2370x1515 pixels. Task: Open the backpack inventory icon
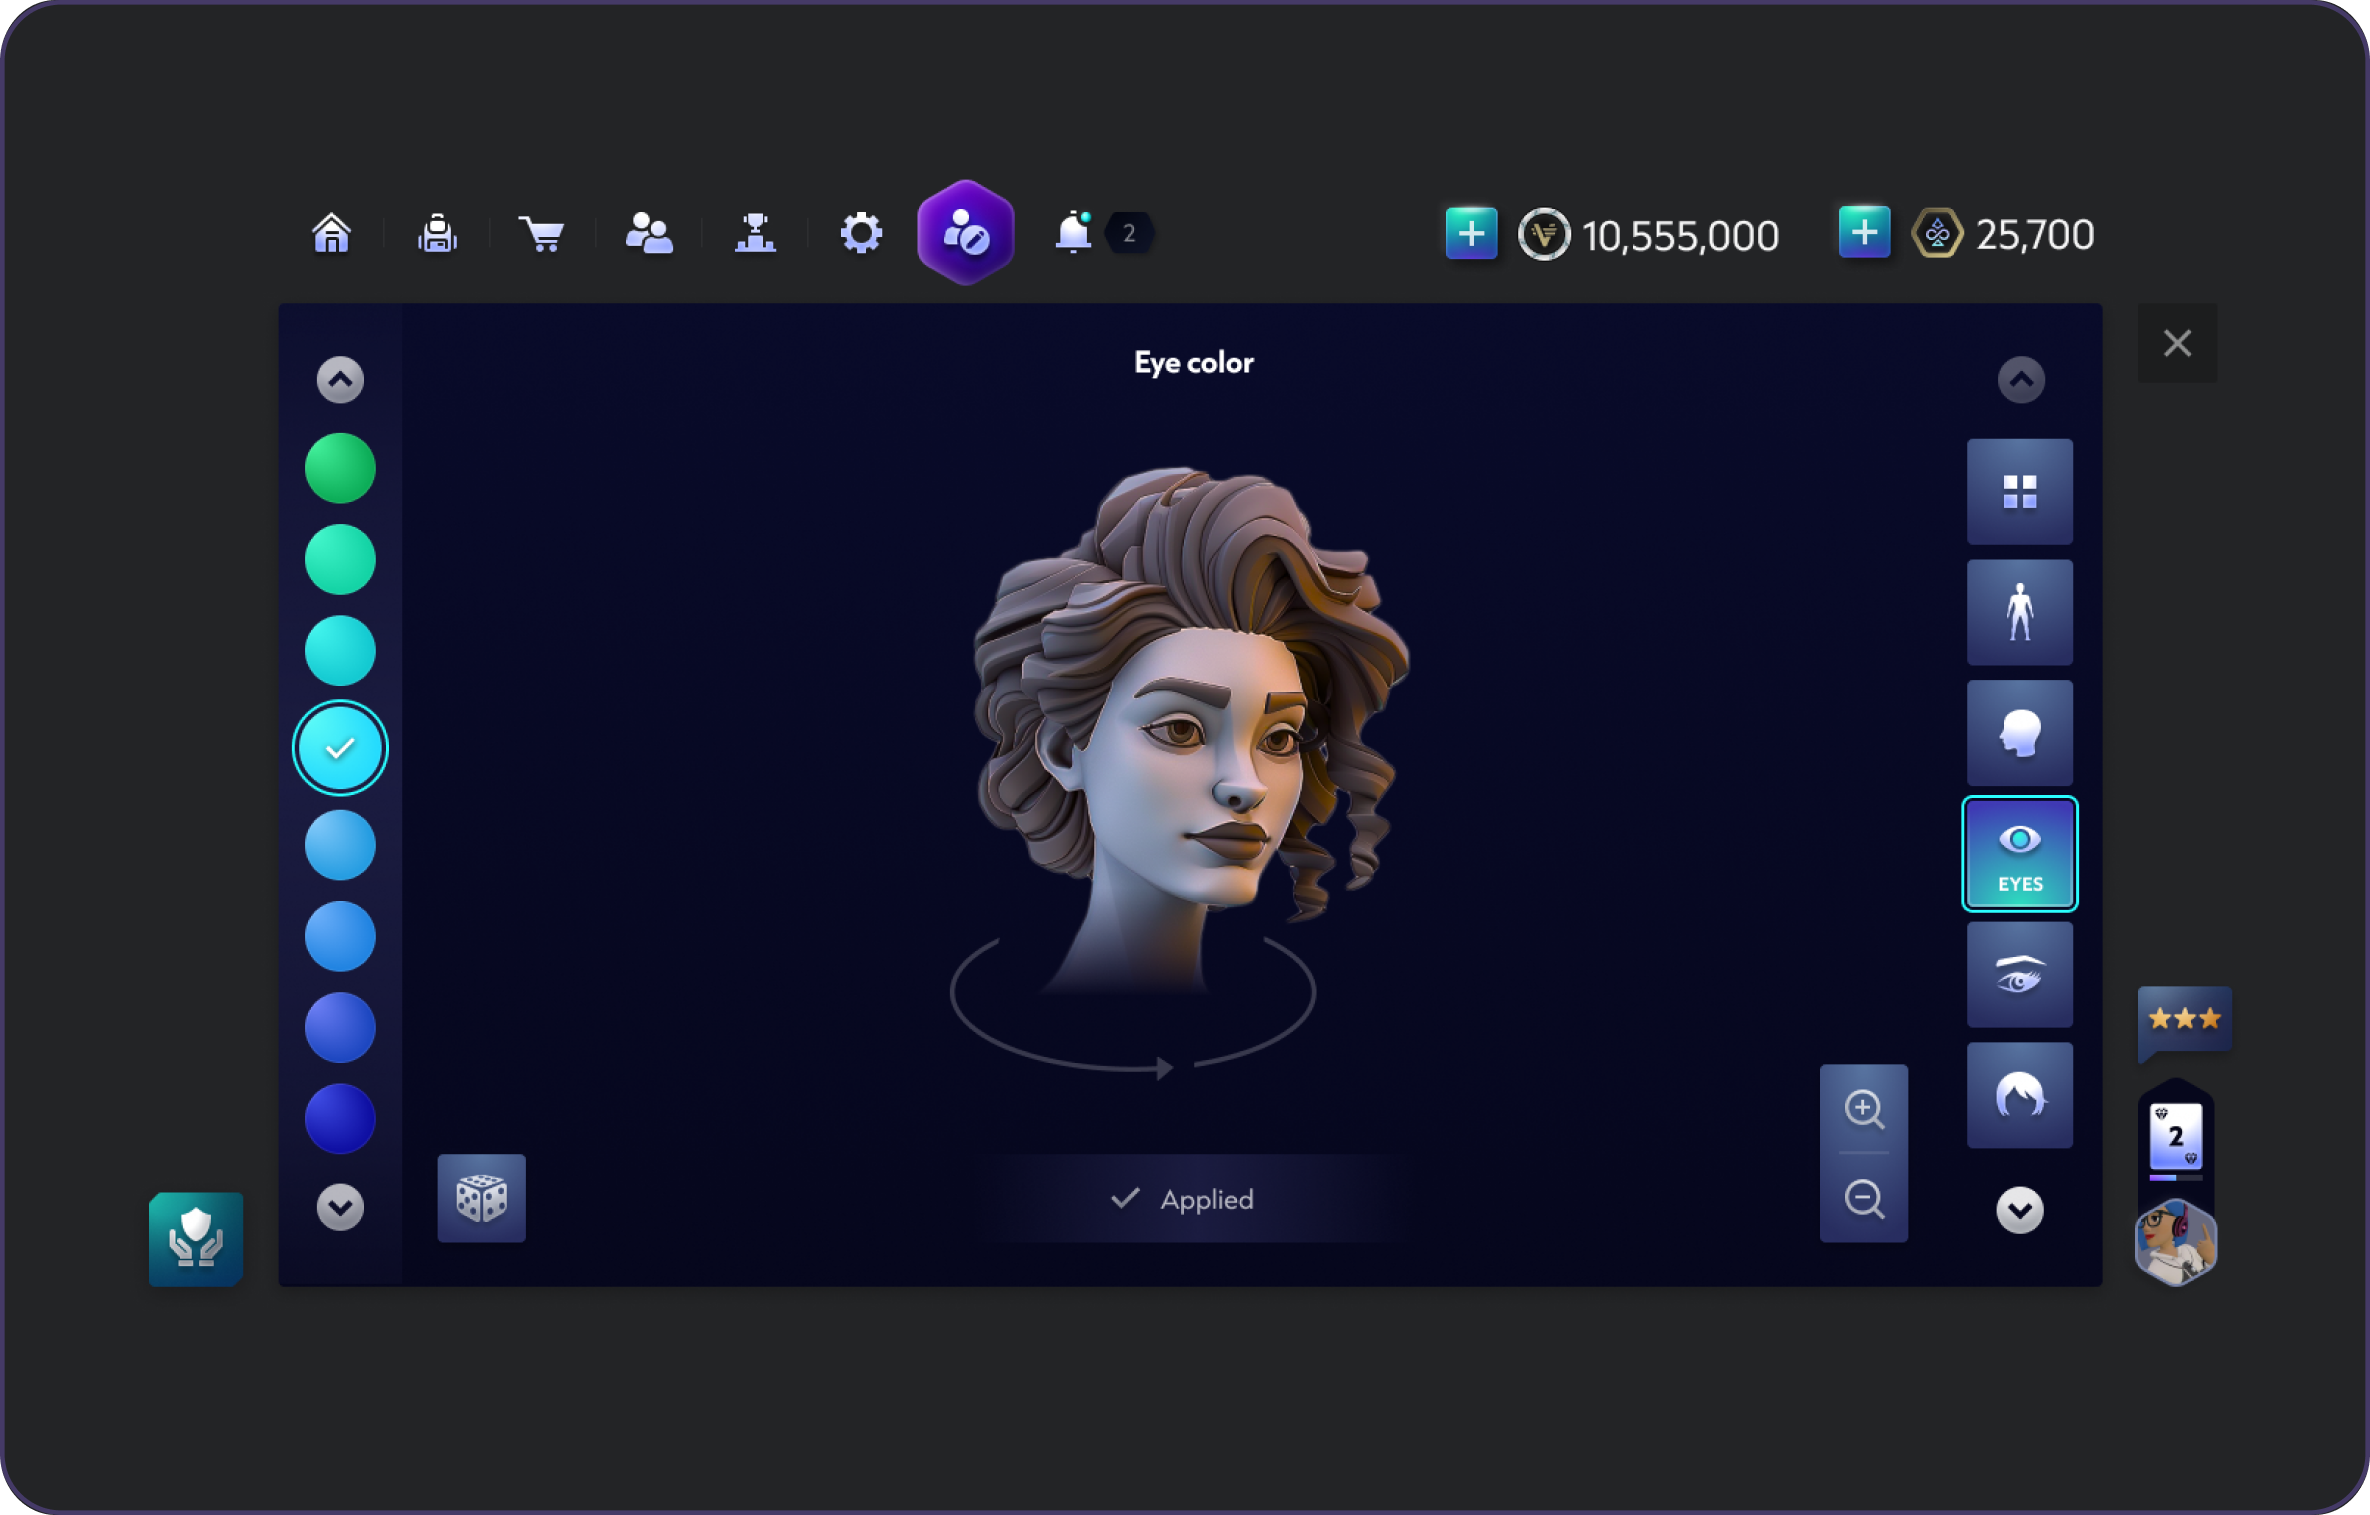(437, 234)
